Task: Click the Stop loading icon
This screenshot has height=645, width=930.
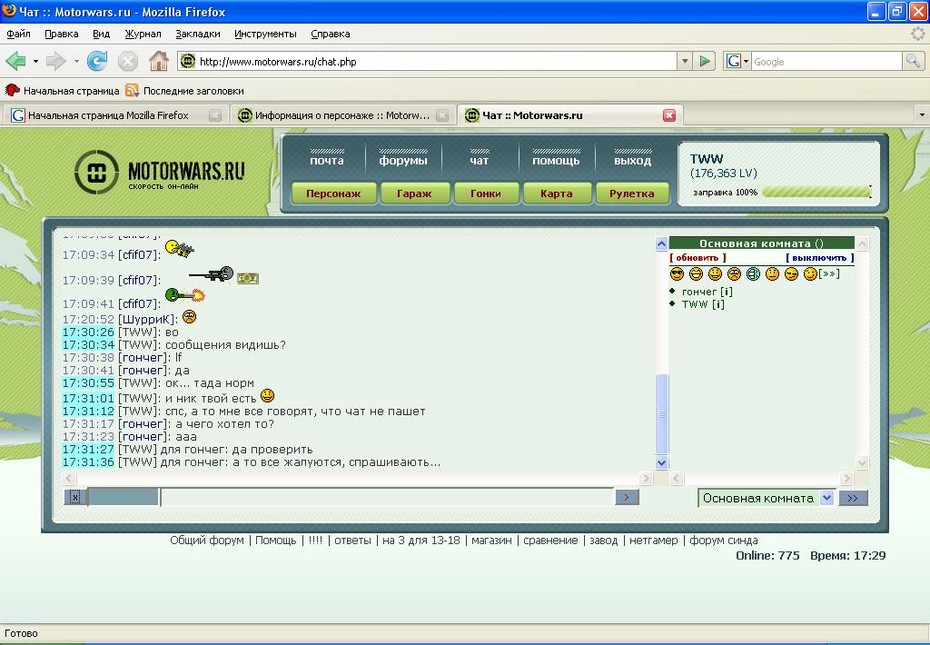Action: click(x=128, y=61)
